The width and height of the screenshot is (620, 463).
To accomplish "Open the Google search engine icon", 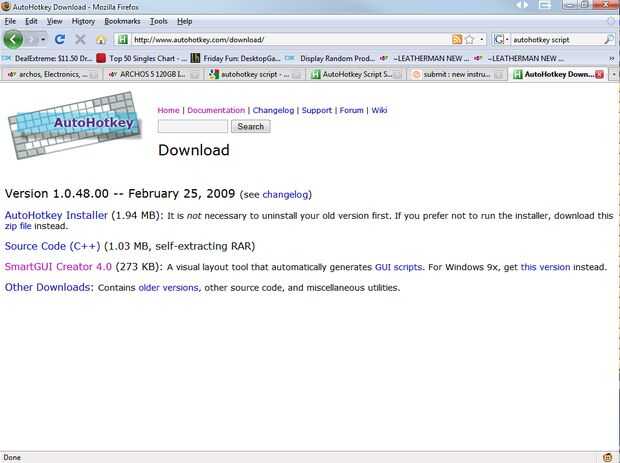I will tap(499, 39).
